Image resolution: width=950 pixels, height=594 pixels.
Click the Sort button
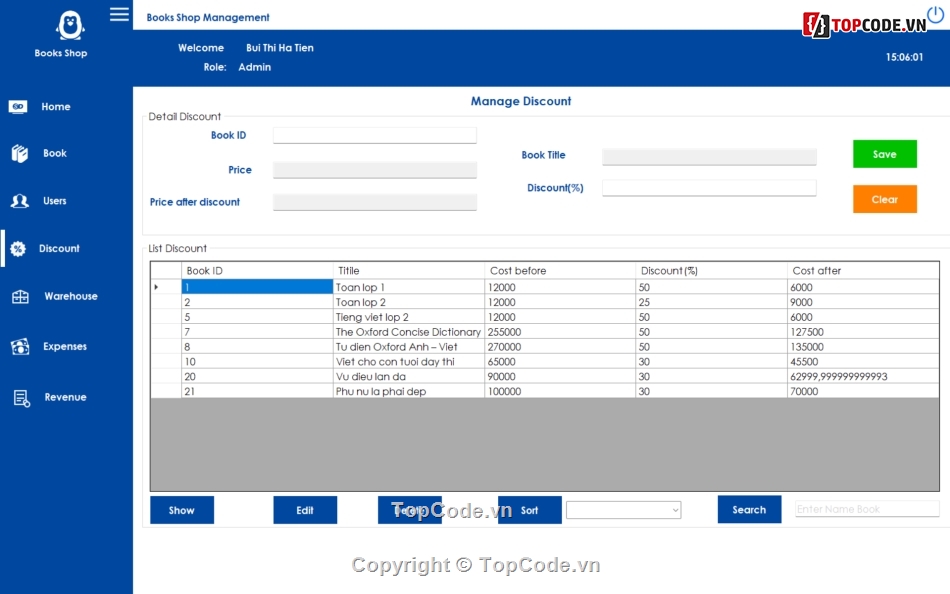pyautogui.click(x=530, y=510)
